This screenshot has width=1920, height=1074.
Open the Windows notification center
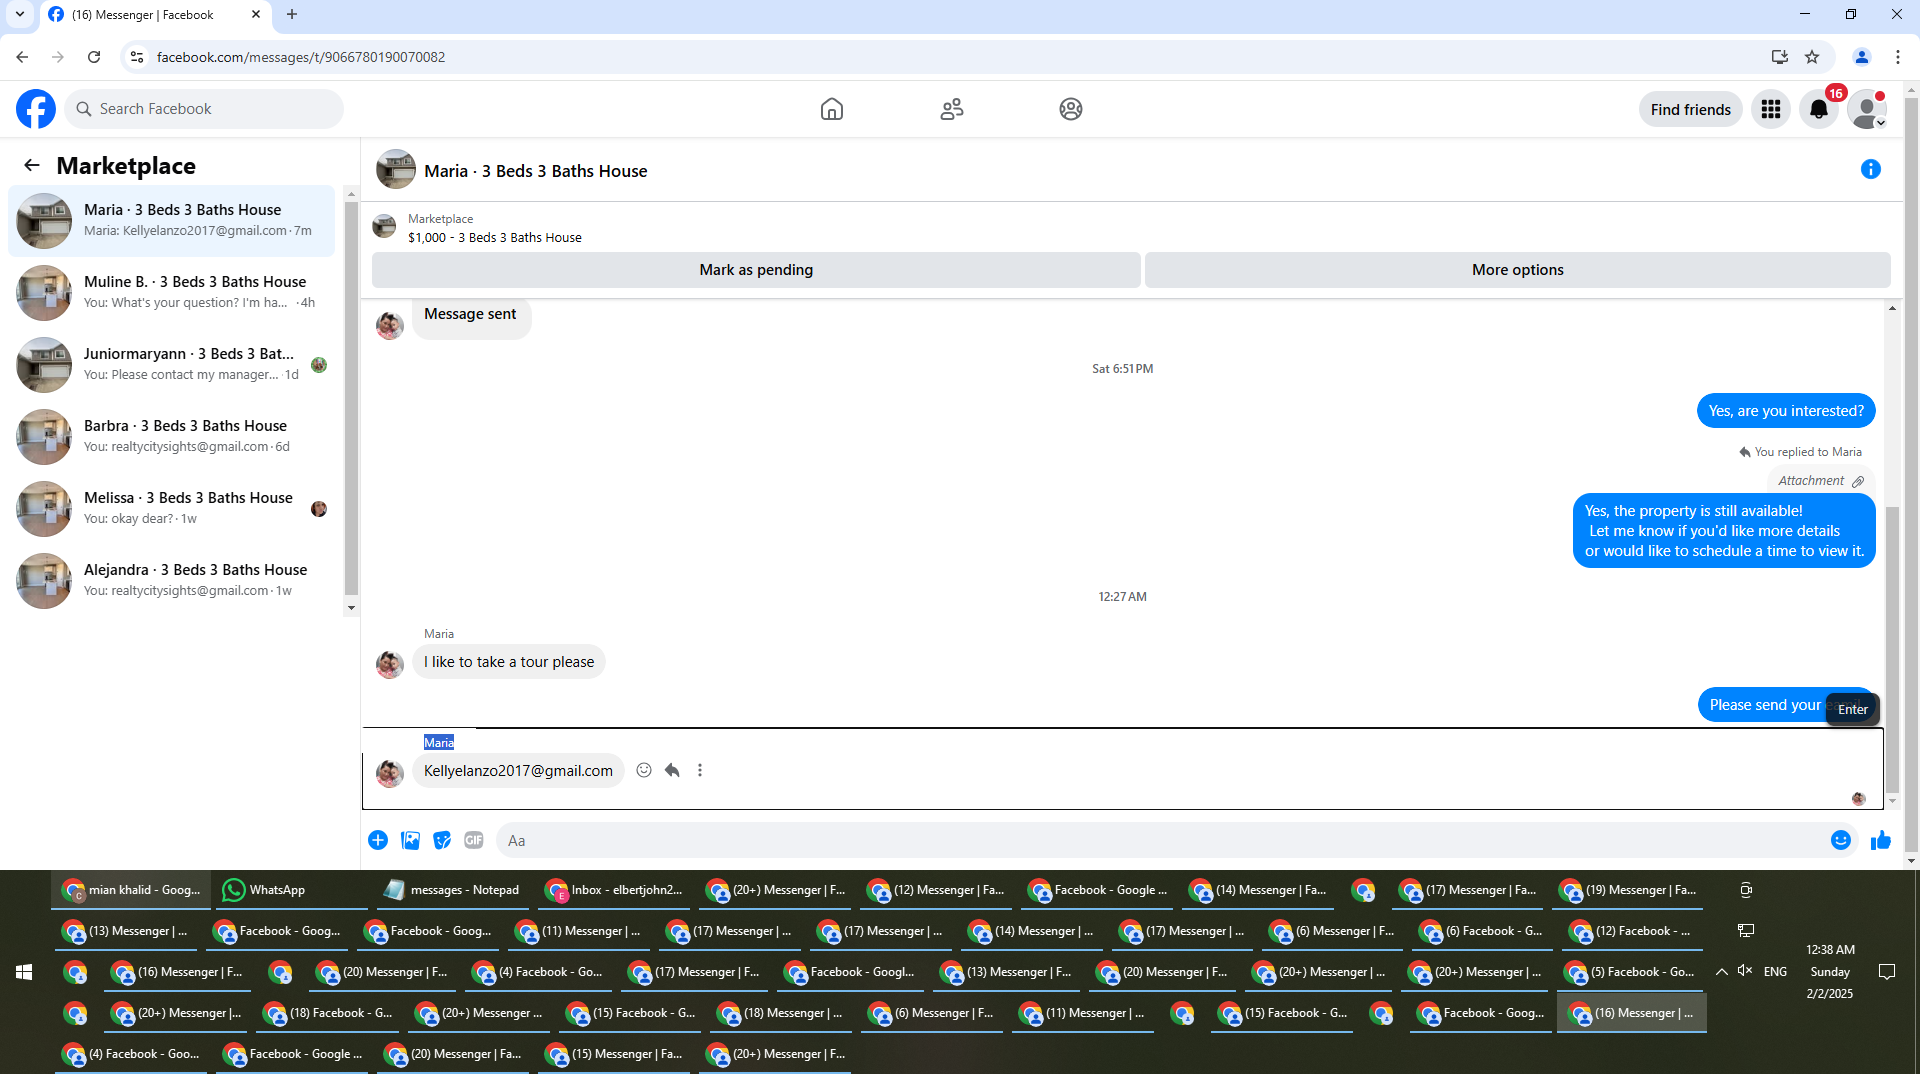(x=1887, y=972)
